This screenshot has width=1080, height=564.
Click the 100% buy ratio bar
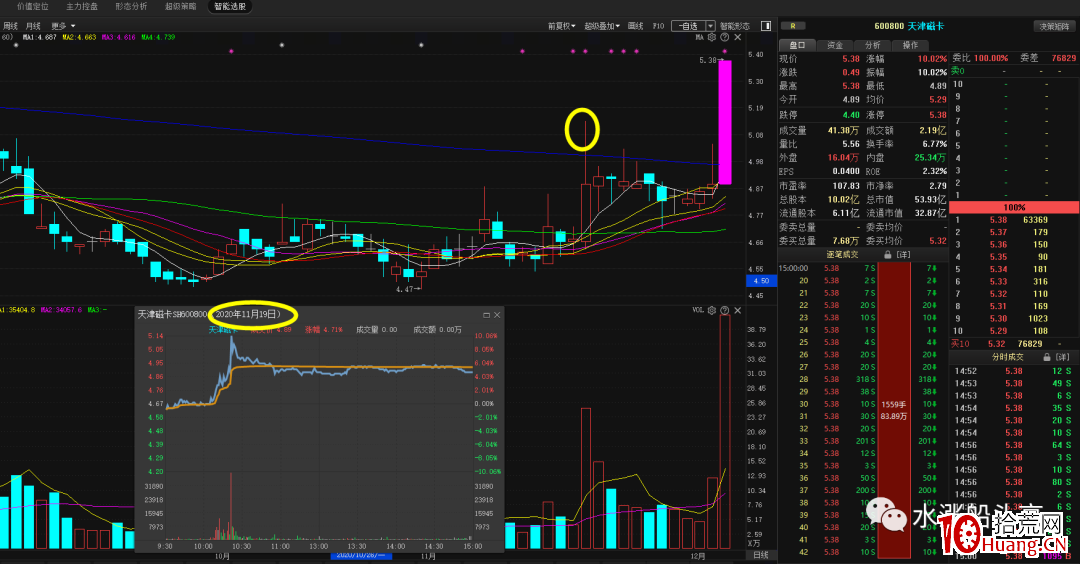point(1014,207)
